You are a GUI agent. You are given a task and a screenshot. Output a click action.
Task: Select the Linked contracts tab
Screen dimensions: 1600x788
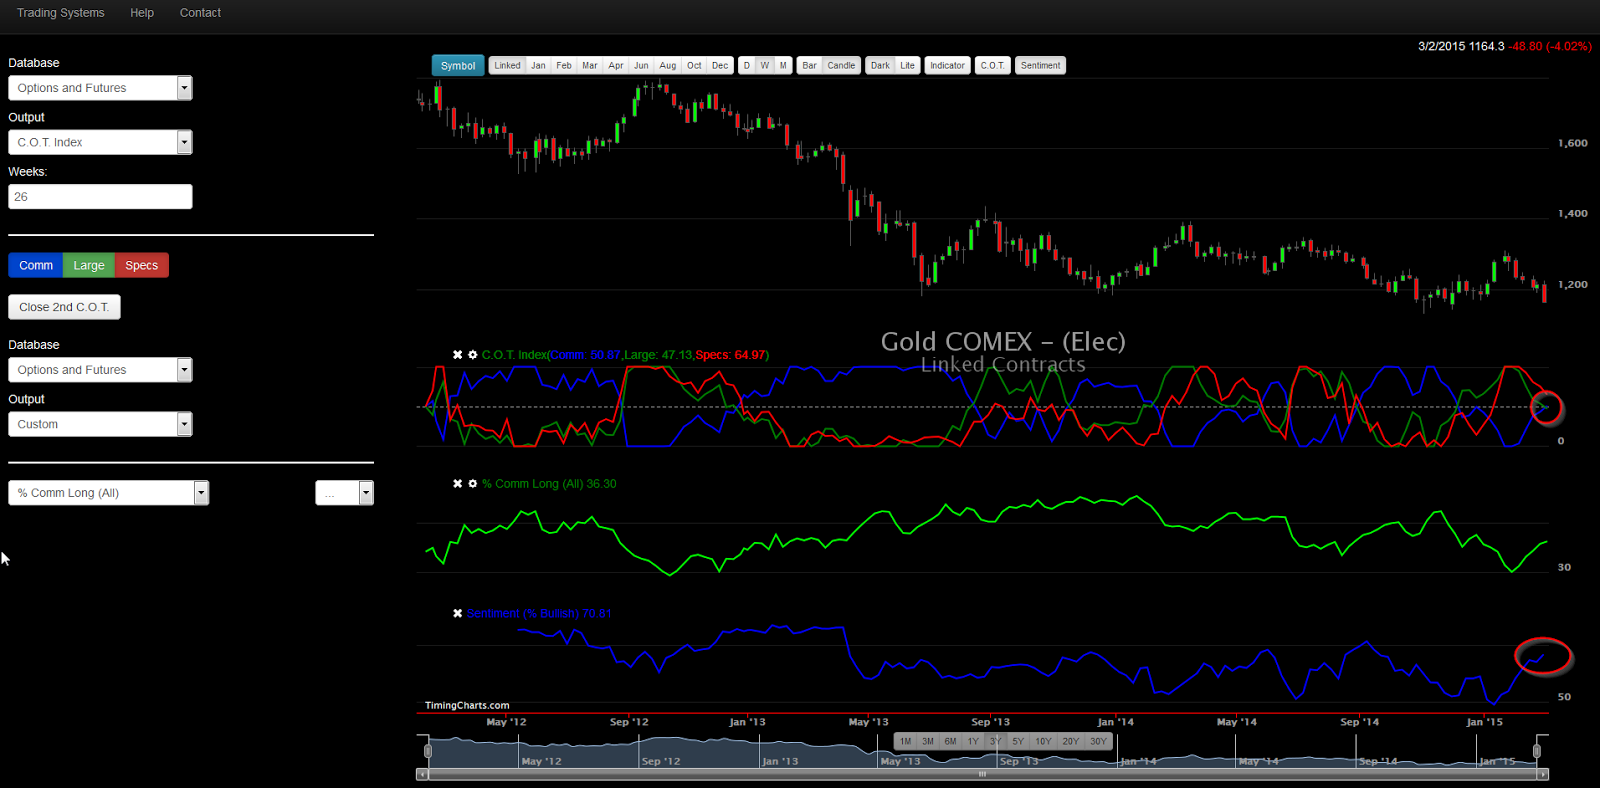click(x=507, y=65)
